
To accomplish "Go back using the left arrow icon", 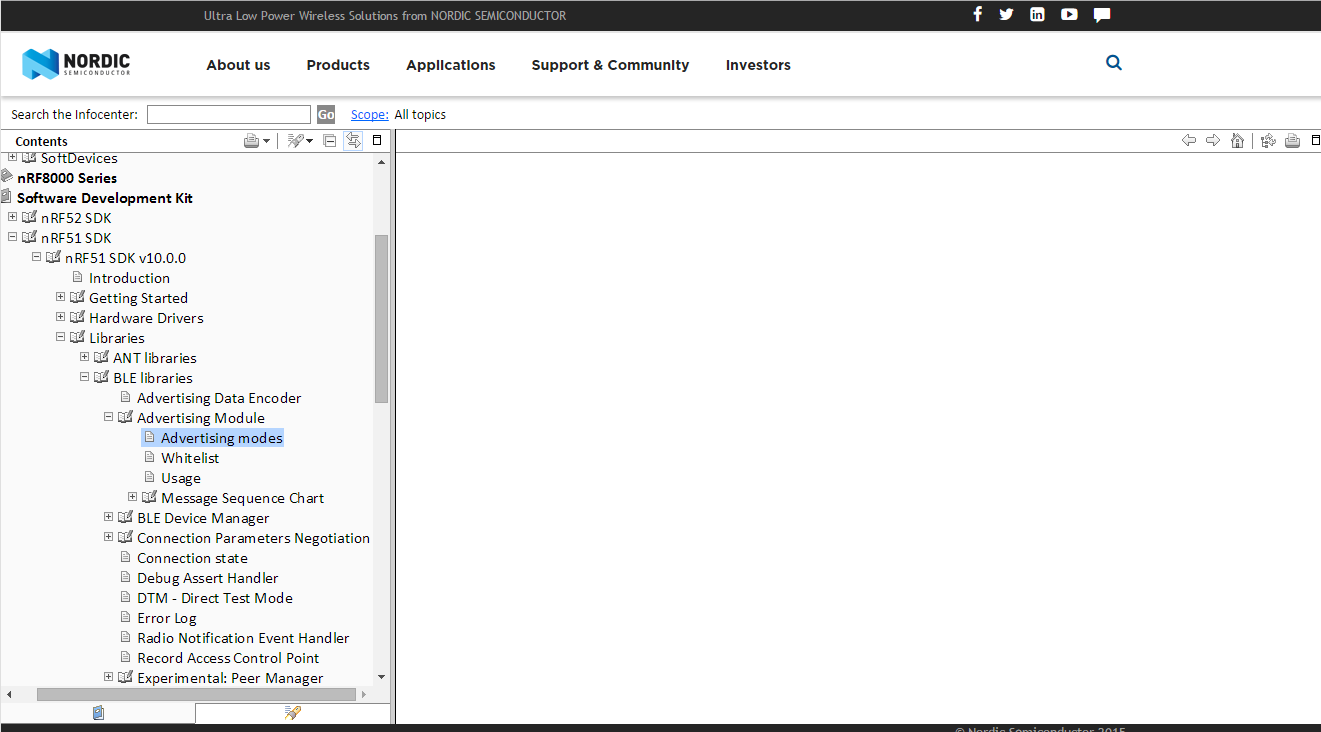I will (x=1189, y=141).
